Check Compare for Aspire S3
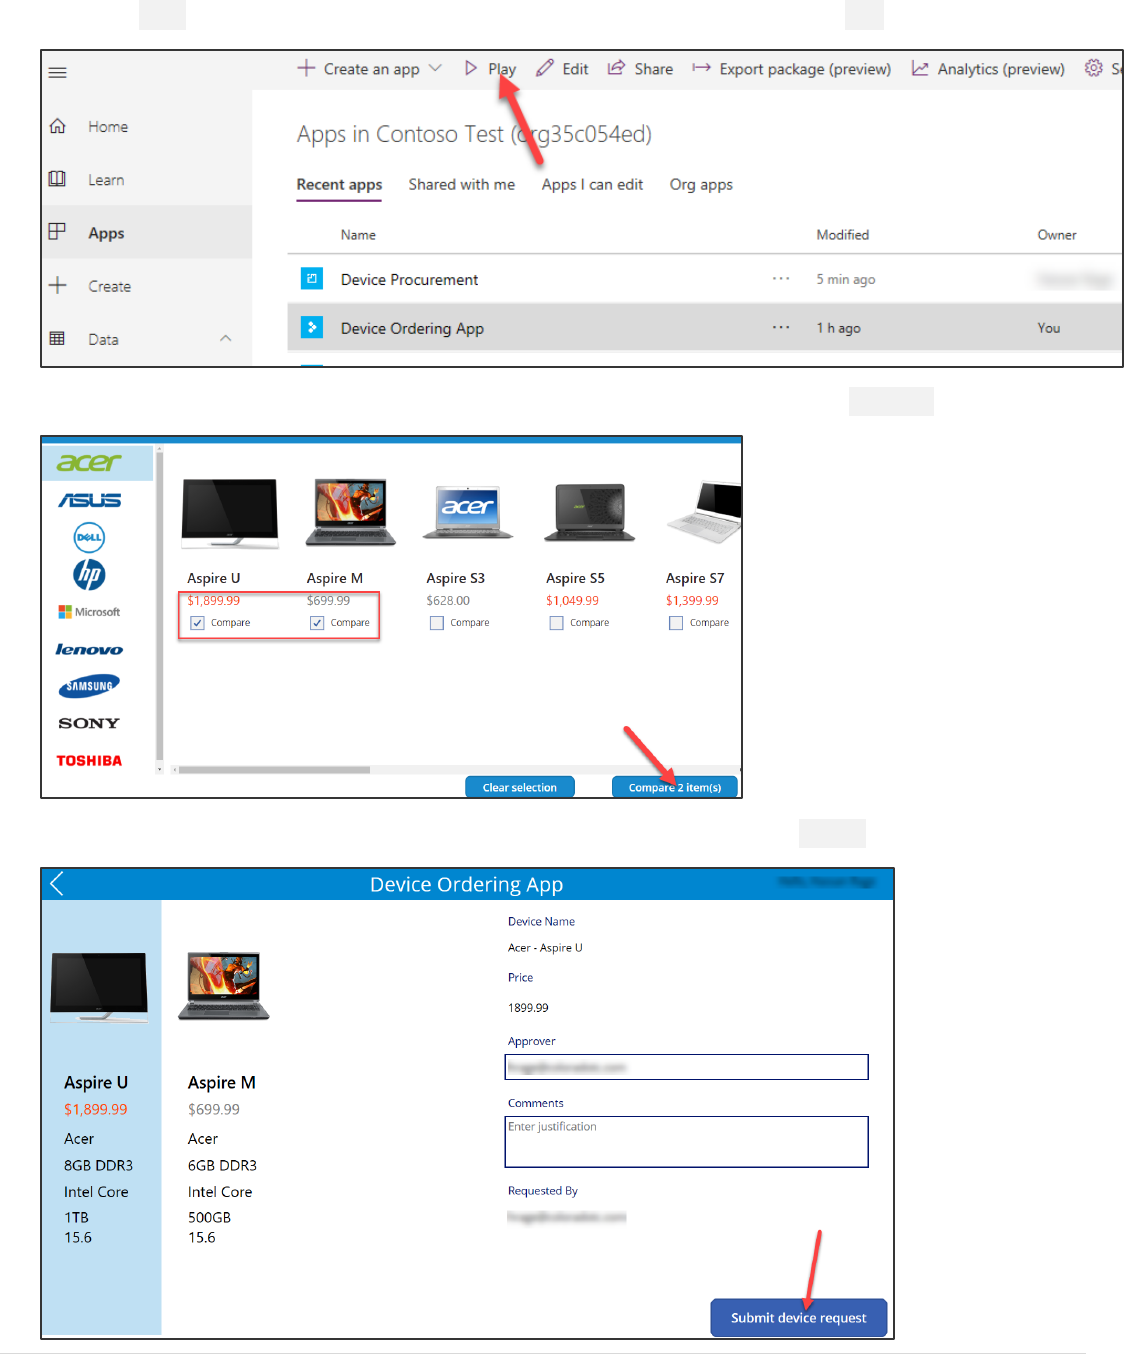Screen dimensions: 1124x1354 click(x=437, y=623)
